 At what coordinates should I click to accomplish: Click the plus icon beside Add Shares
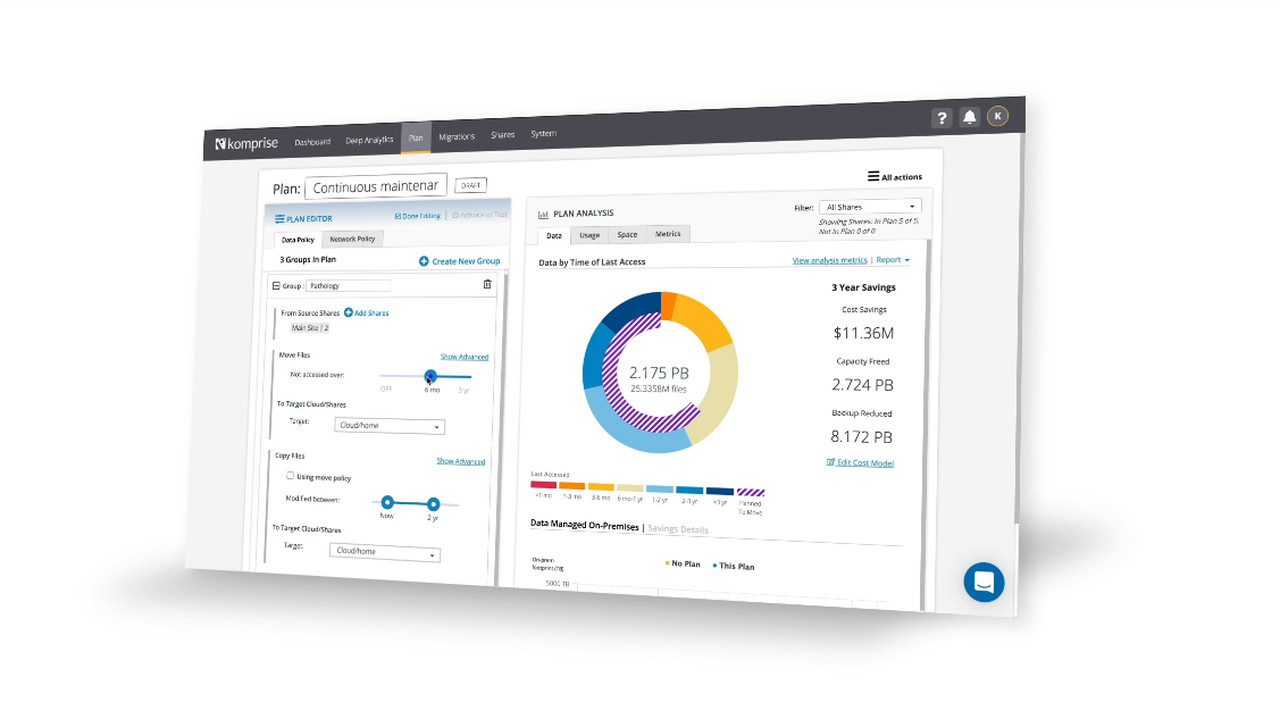click(348, 313)
